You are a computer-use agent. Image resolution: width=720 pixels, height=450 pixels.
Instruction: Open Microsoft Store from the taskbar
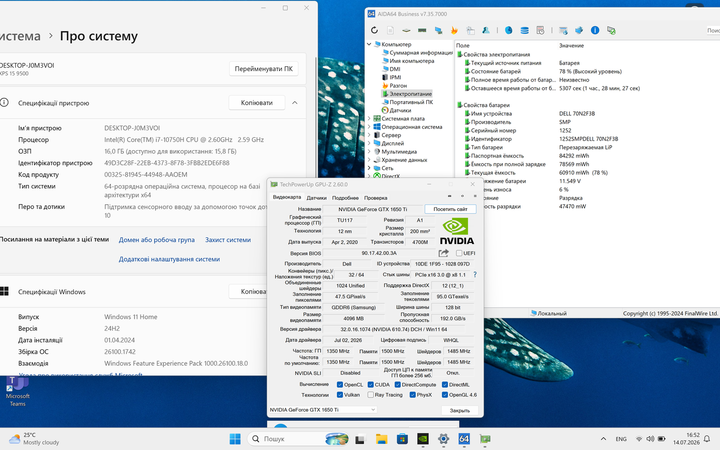coord(402,439)
